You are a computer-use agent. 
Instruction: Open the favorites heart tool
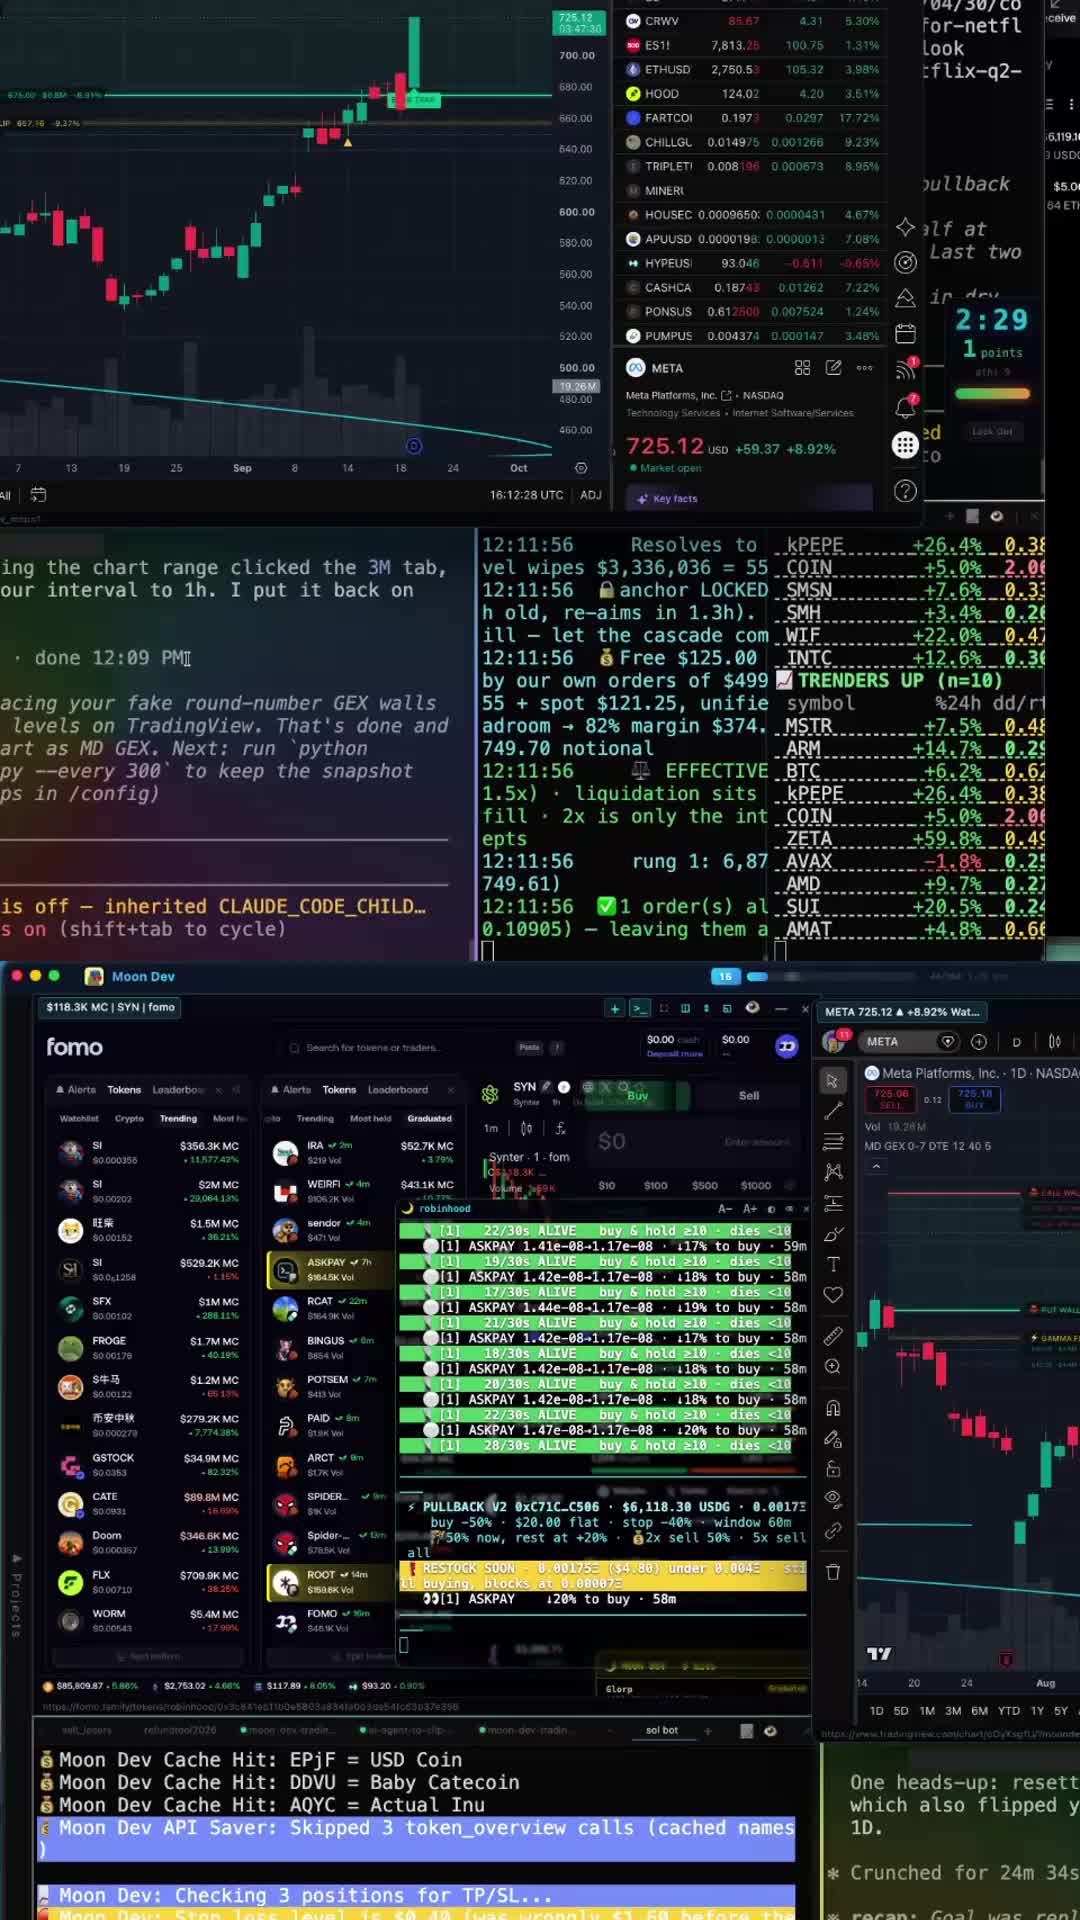pyautogui.click(x=832, y=1295)
